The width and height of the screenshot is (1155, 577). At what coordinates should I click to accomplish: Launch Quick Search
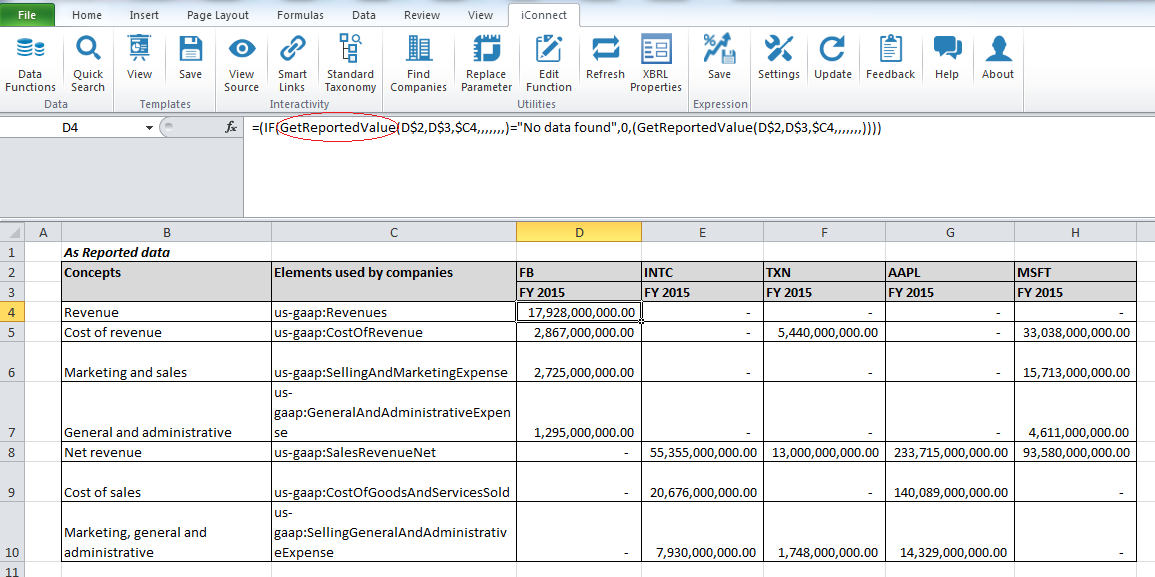pyautogui.click(x=88, y=65)
